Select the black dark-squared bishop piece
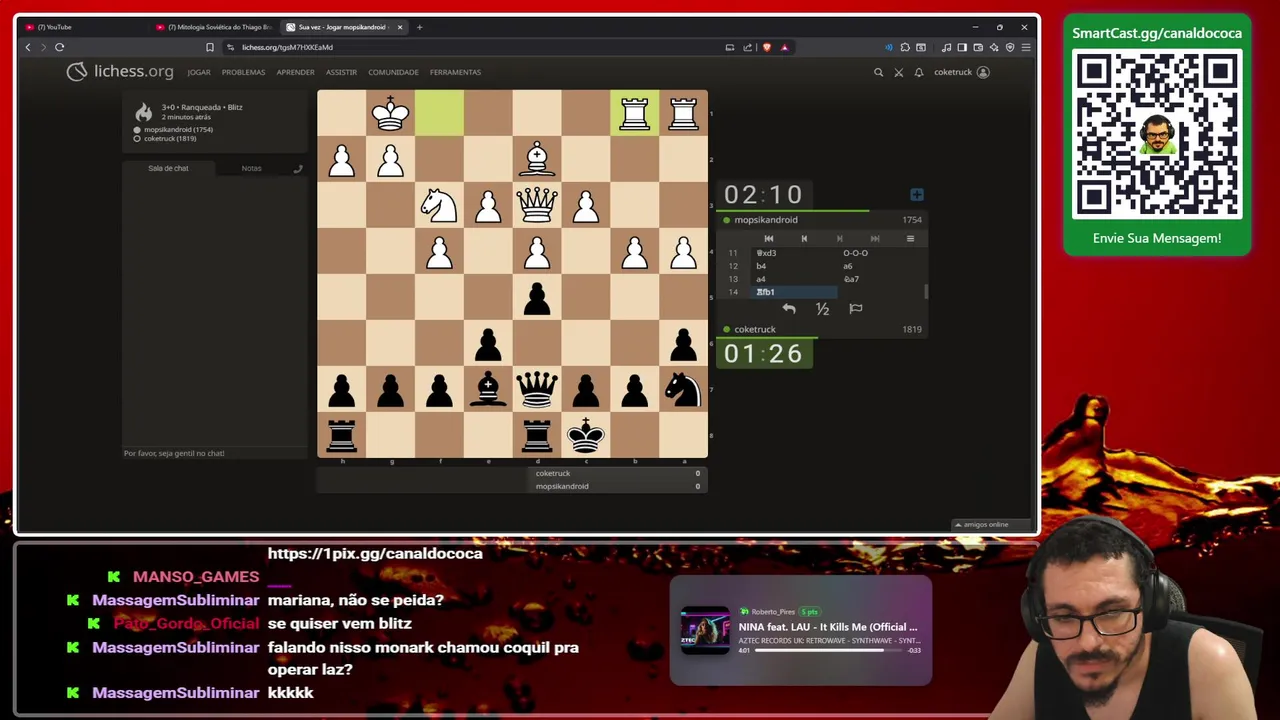1280x720 pixels. 488,389
